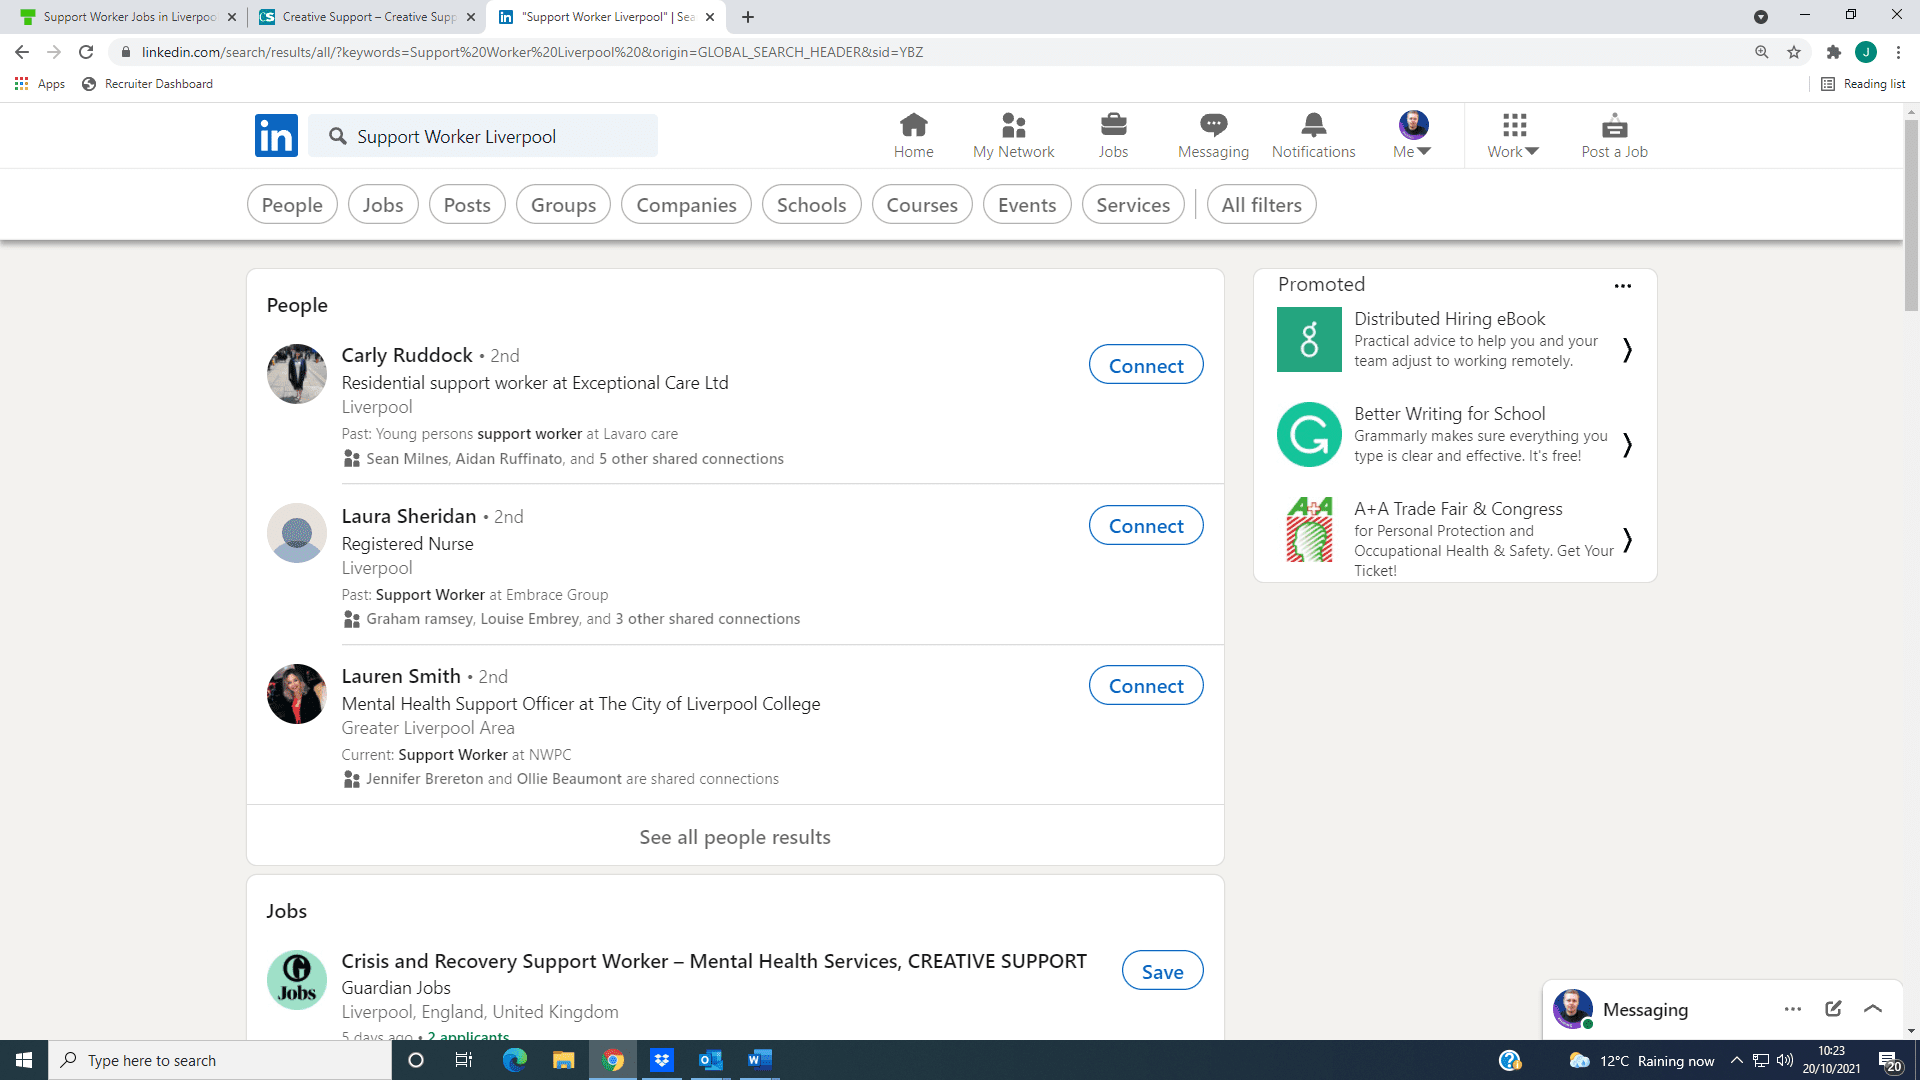1920x1080 pixels.
Task: Open the Home feed icon
Action: [x=913, y=125]
